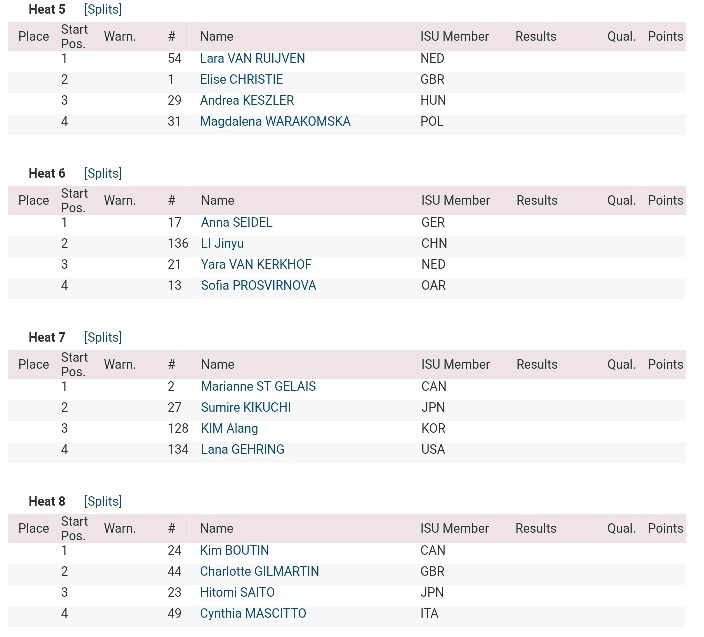The width and height of the screenshot is (704, 637).
Task: Open Lara VAN RUIJVEN skater profile
Action: point(252,58)
